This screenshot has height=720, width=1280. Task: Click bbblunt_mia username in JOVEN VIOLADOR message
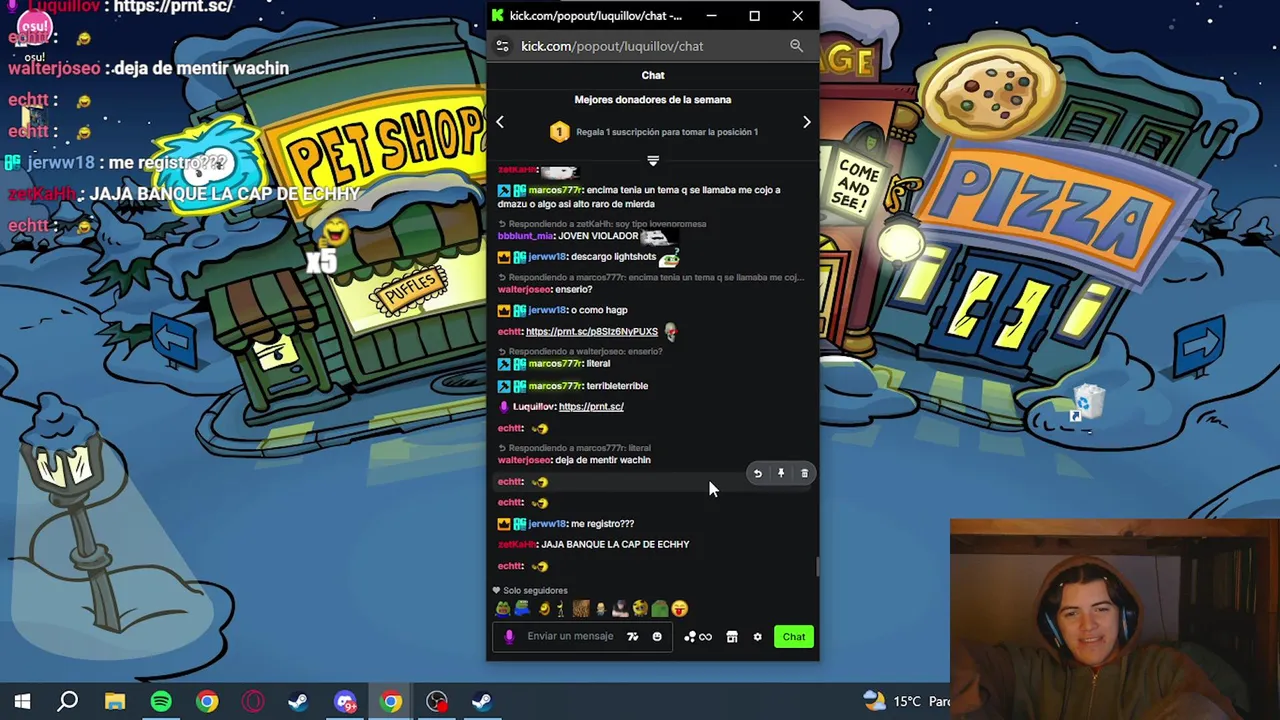(x=525, y=236)
